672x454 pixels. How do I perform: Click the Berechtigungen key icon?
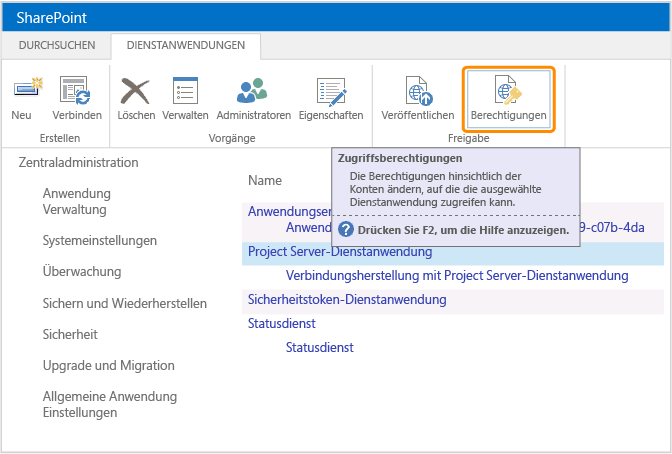point(508,90)
